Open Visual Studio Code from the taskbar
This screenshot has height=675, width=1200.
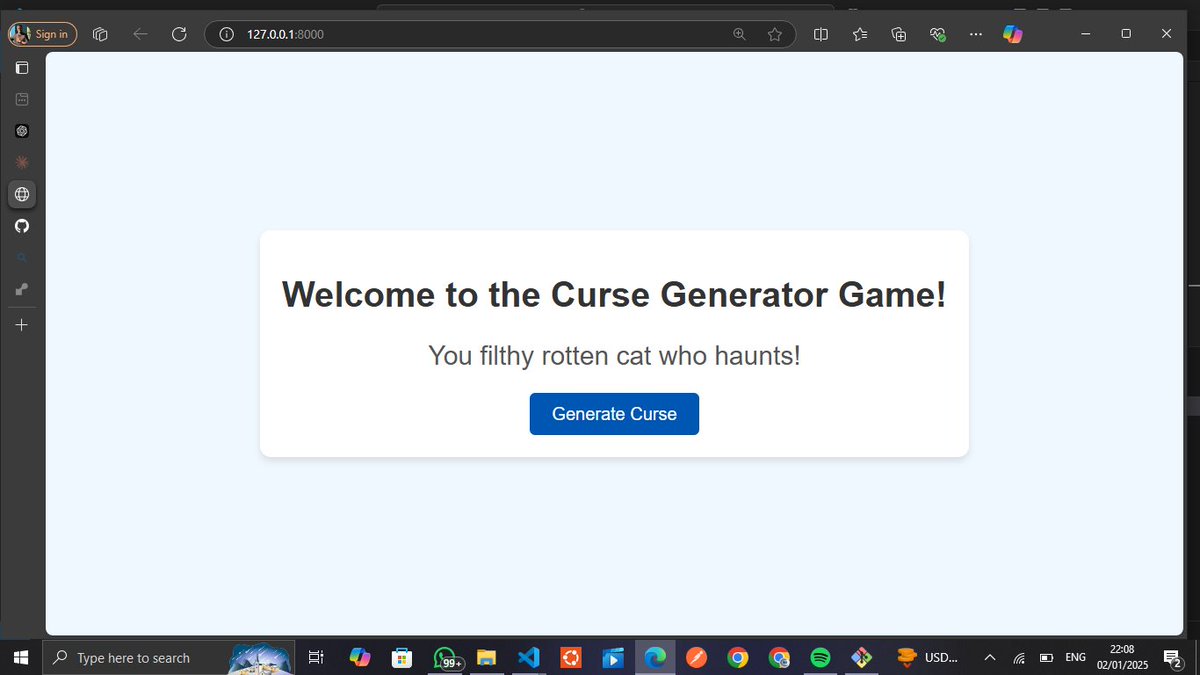click(x=529, y=658)
